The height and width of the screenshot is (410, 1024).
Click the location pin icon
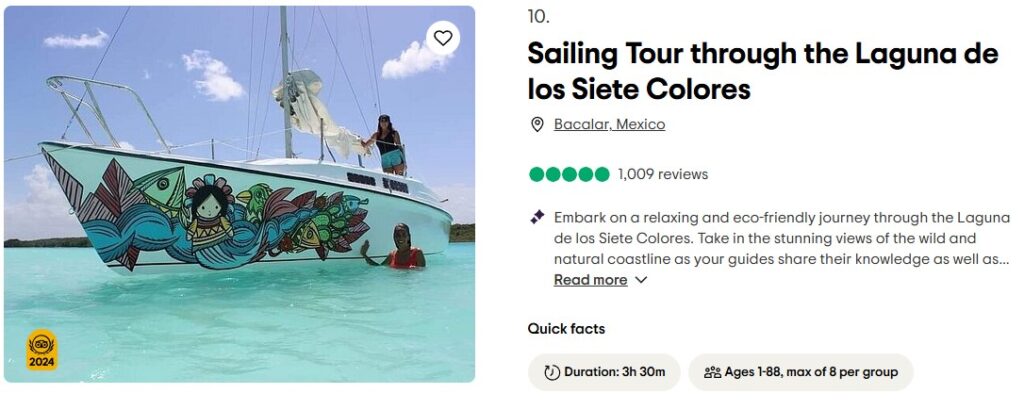click(x=538, y=125)
